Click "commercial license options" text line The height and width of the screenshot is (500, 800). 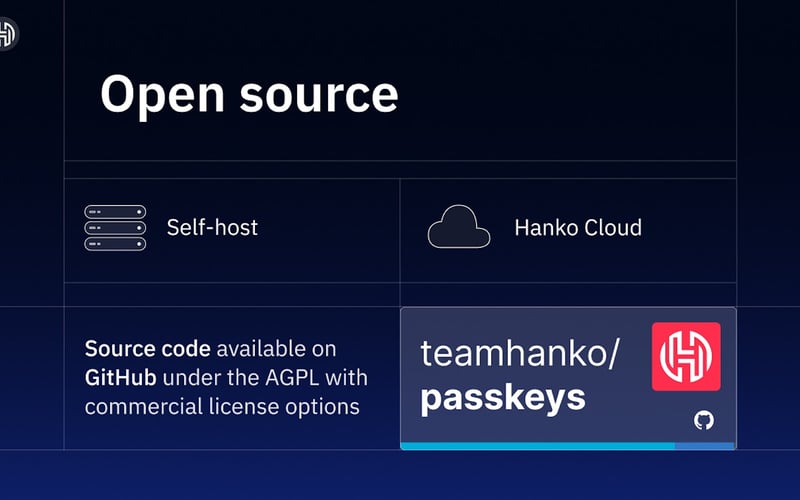click(222, 407)
